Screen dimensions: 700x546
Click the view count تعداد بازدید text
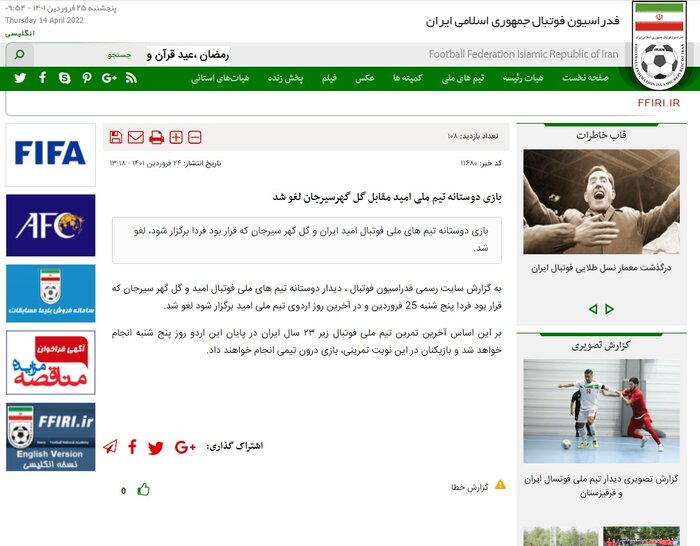[x=473, y=136]
